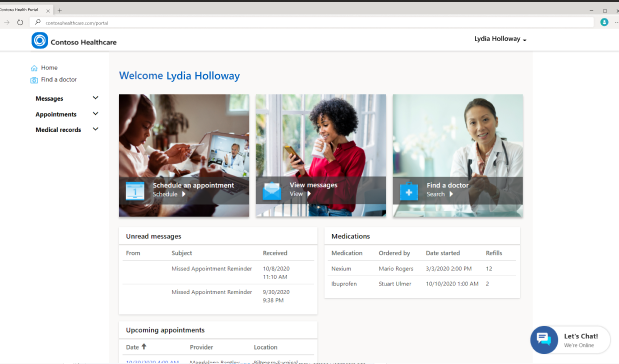Click Stuart Ulmer in Ordered by column

coord(395,283)
